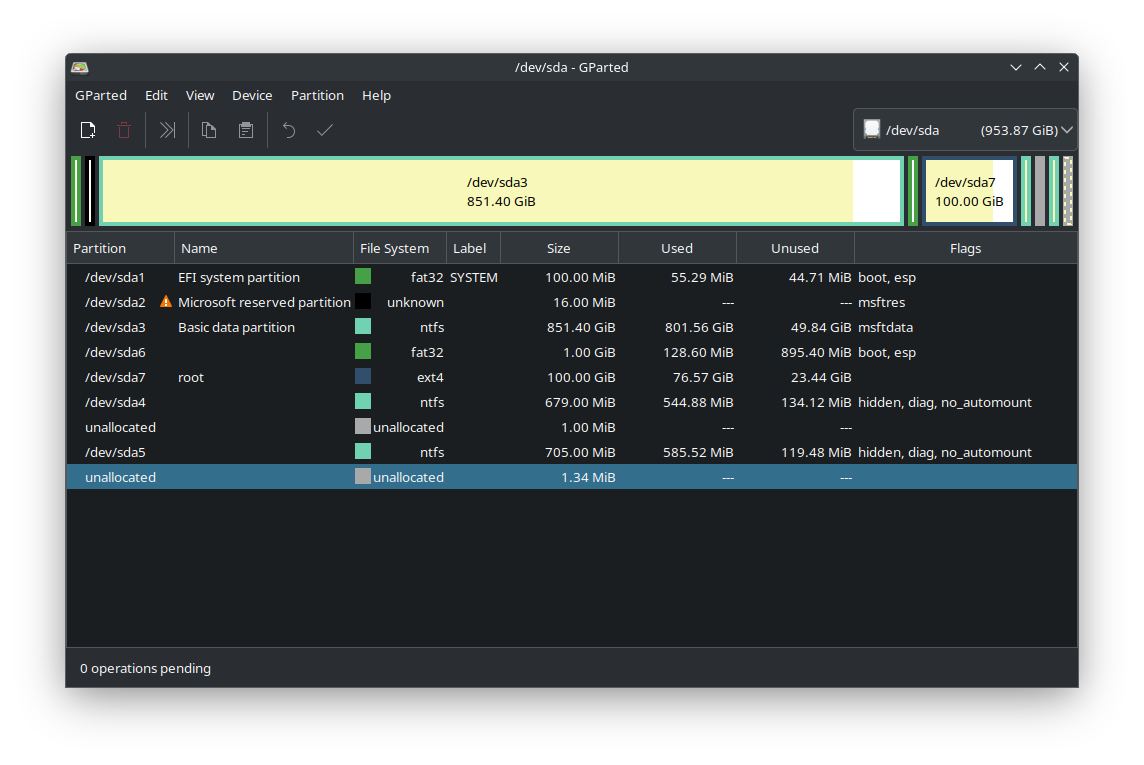Click the "Microsoft reserved partition" name
Screen dimensions: 1144x765
(x=264, y=302)
